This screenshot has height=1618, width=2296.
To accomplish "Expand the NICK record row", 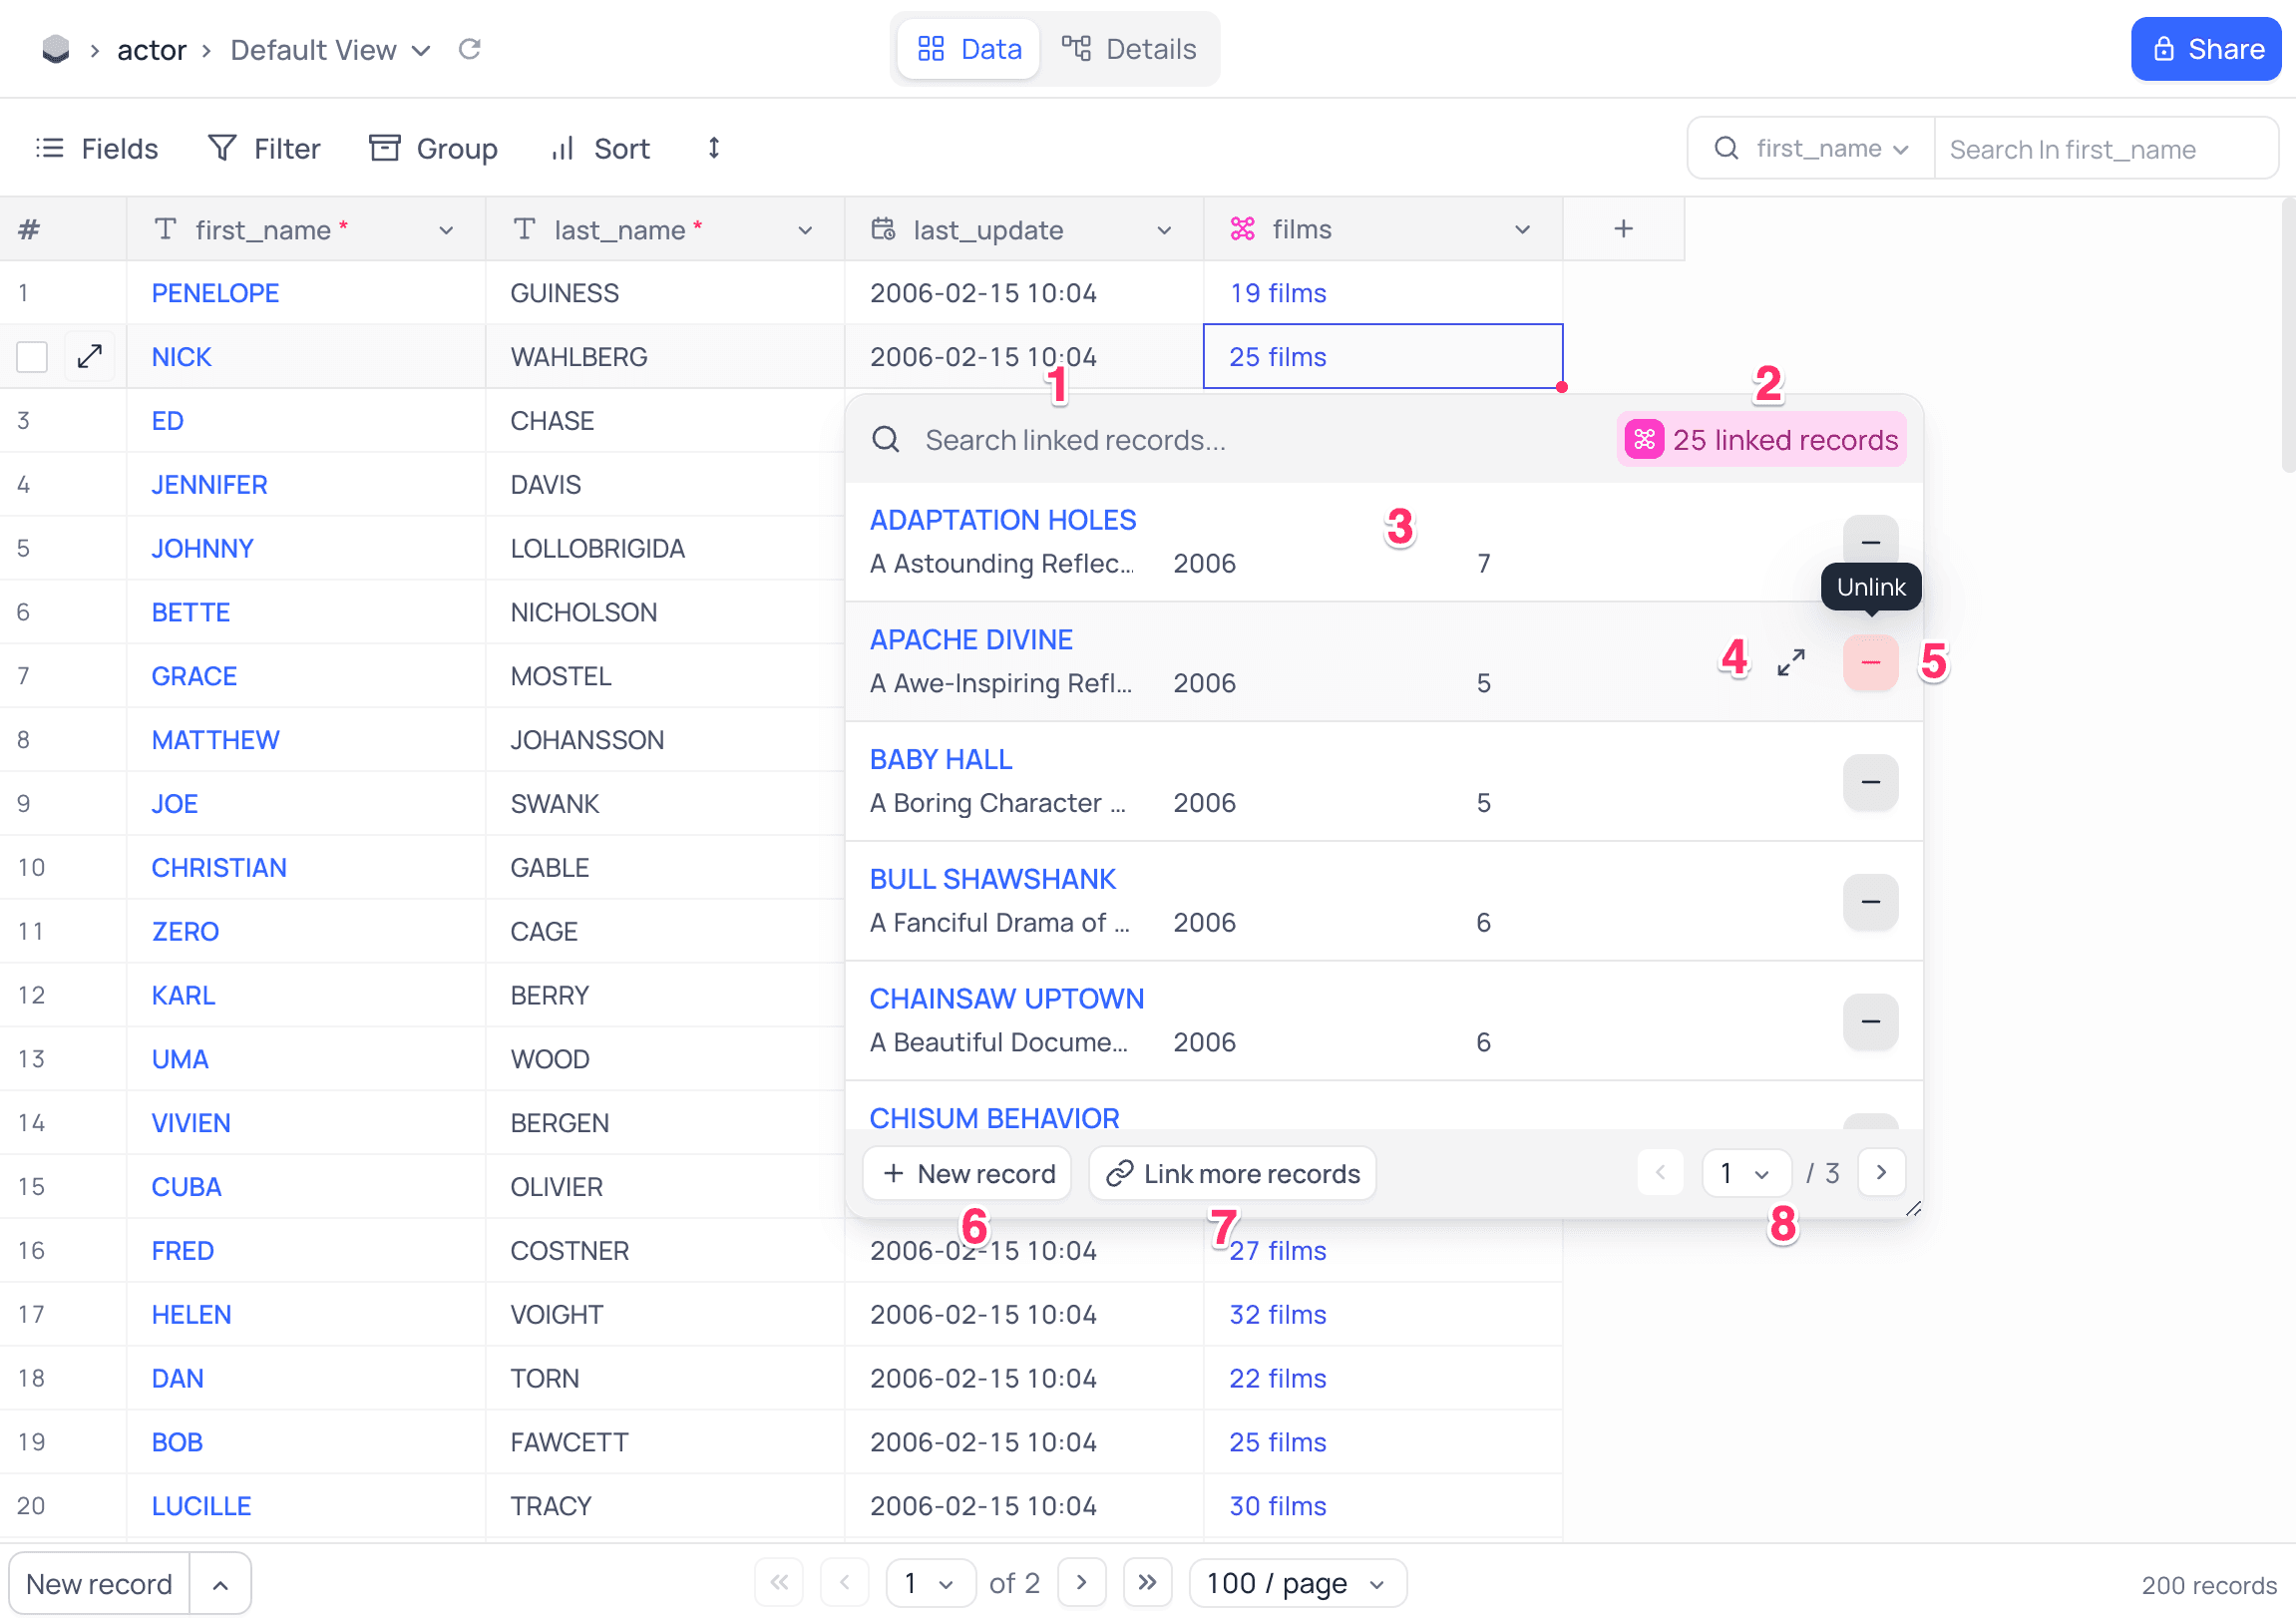I will (x=90, y=356).
